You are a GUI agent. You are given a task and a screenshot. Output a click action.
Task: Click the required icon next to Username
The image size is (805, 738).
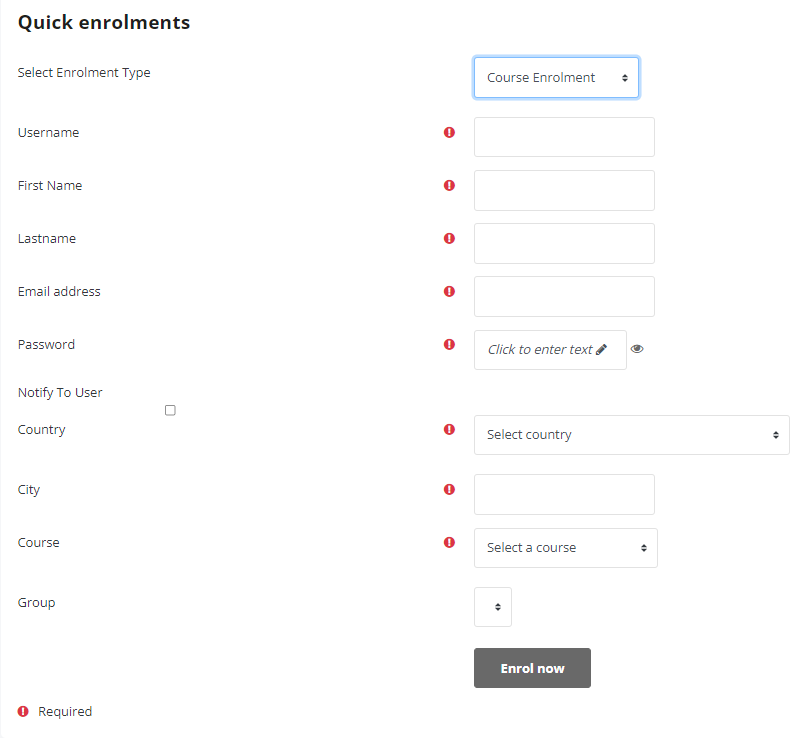[449, 133]
